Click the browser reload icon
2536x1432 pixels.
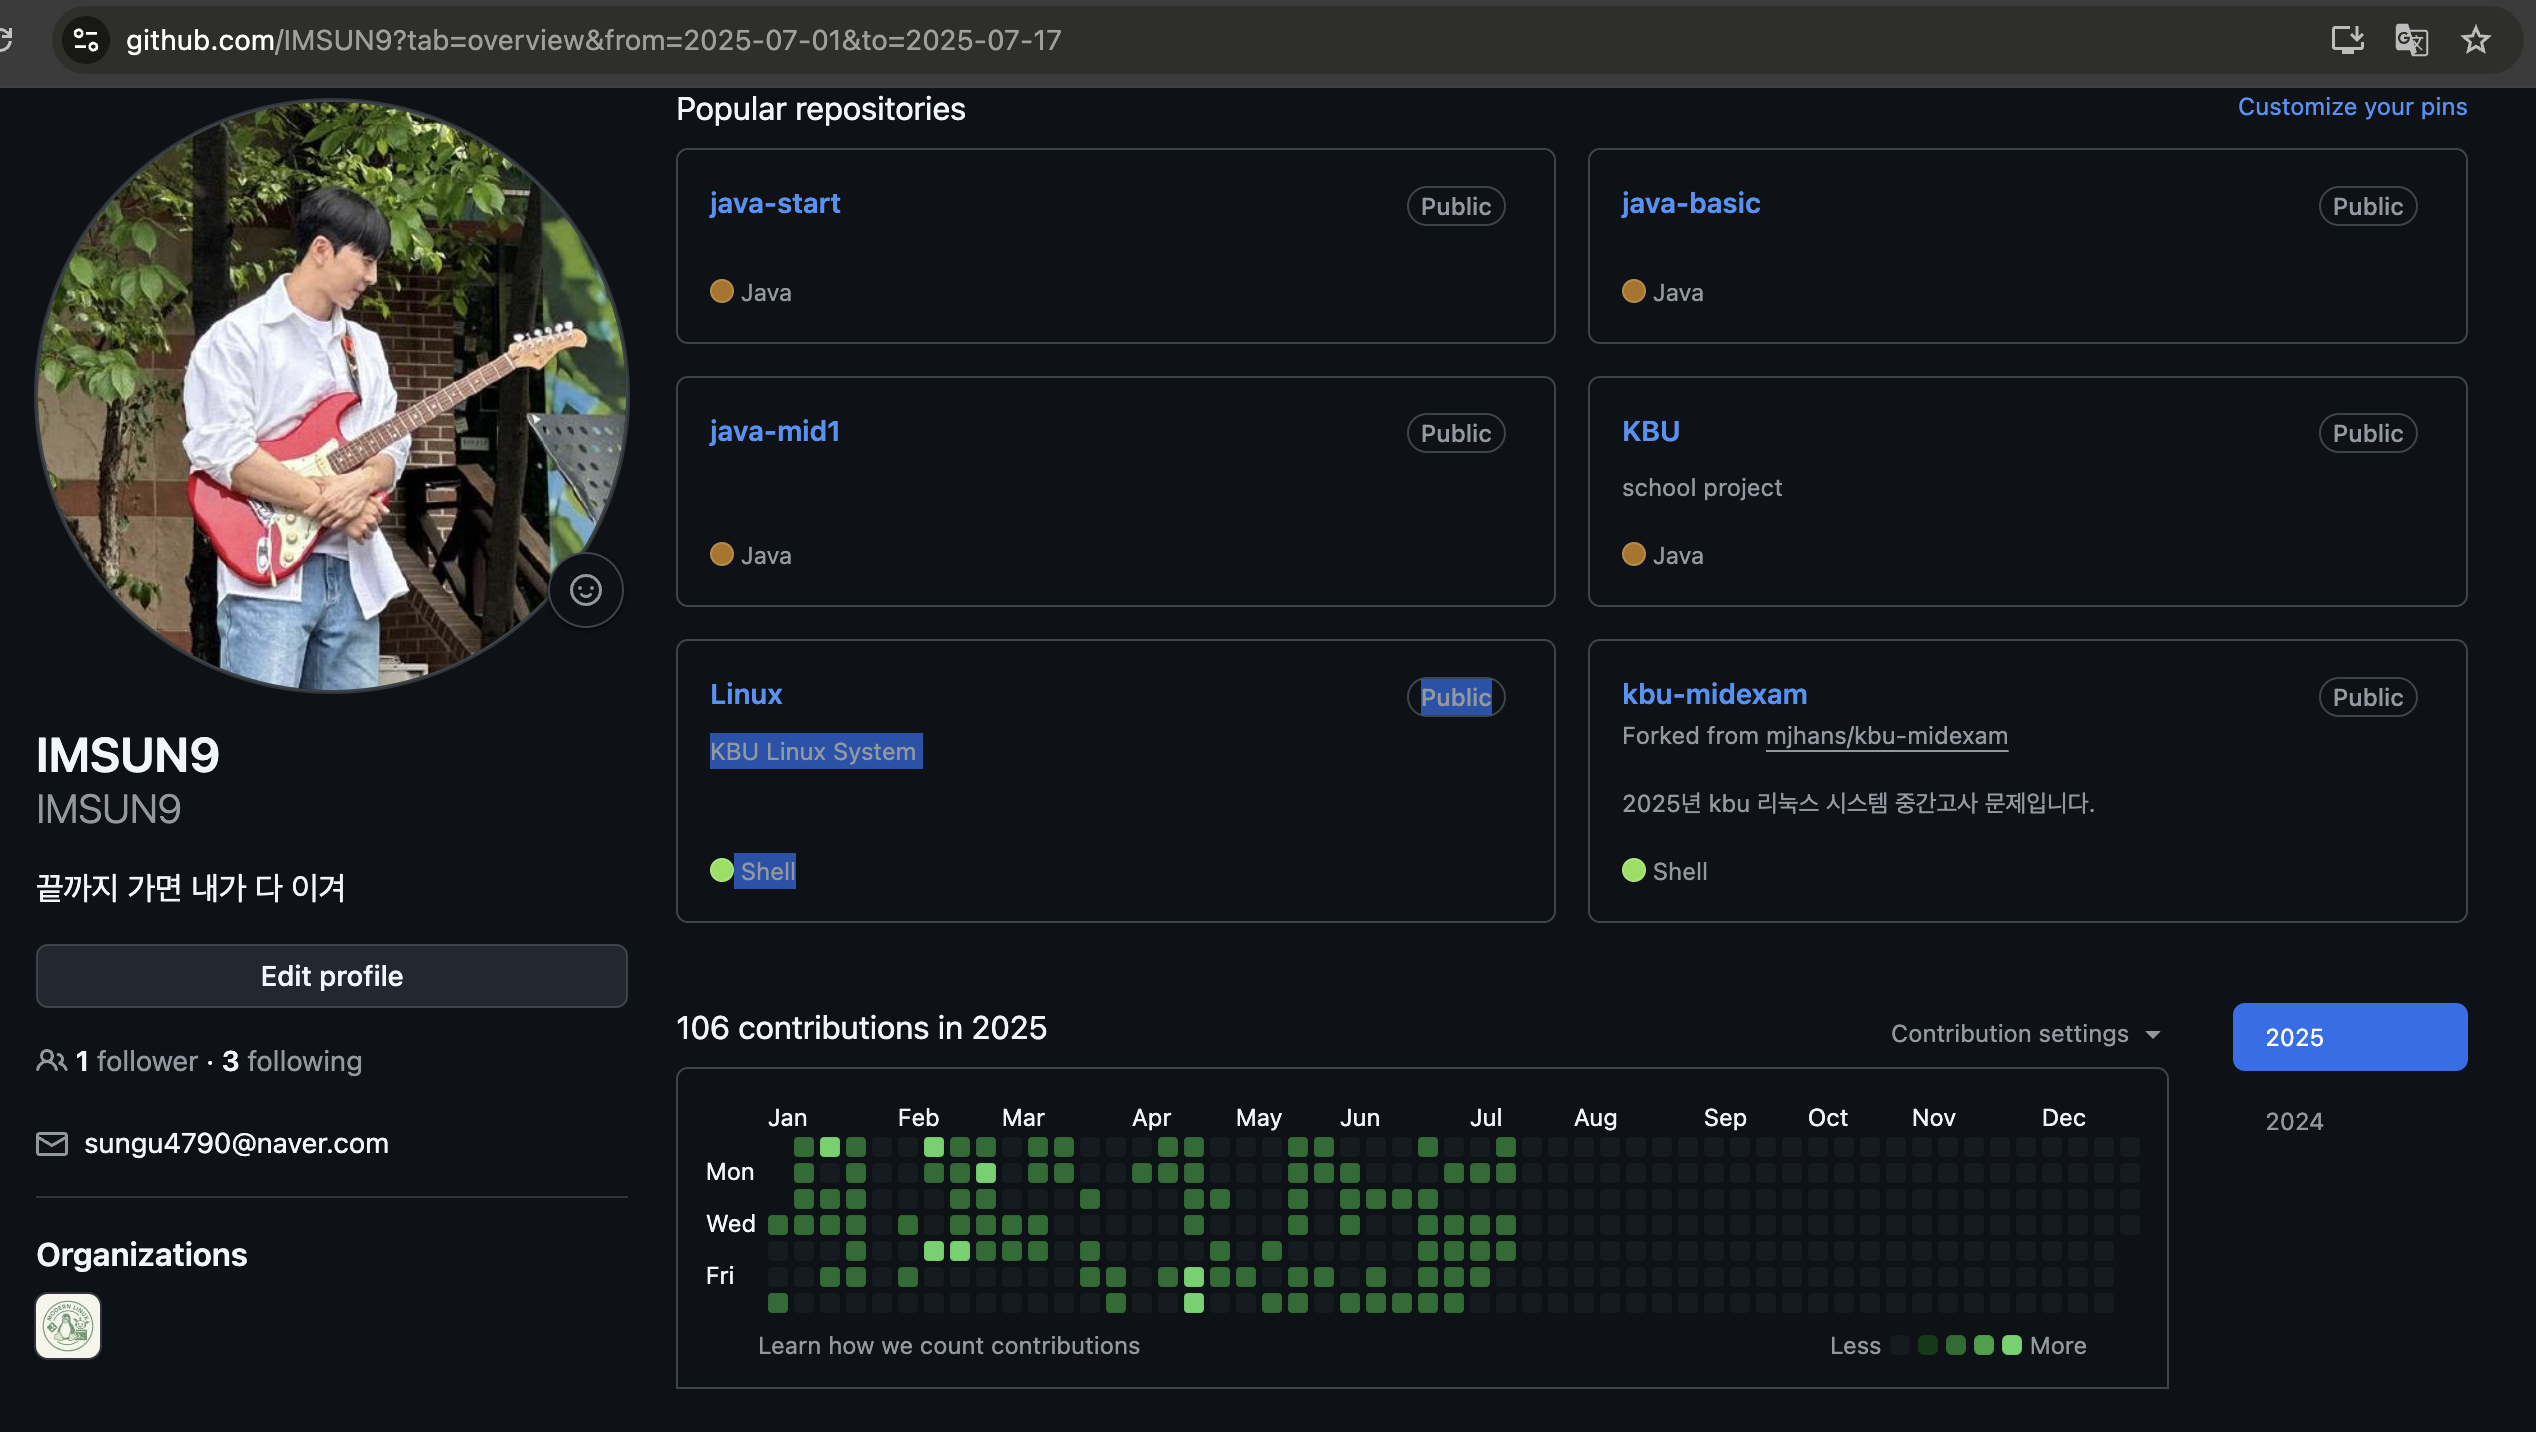click(x=6, y=40)
